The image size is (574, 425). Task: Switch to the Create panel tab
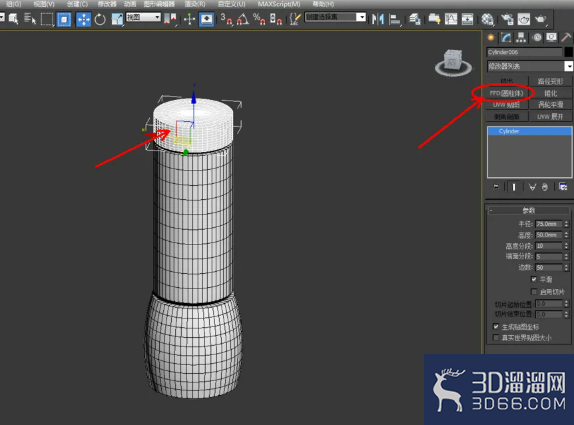[x=491, y=37]
